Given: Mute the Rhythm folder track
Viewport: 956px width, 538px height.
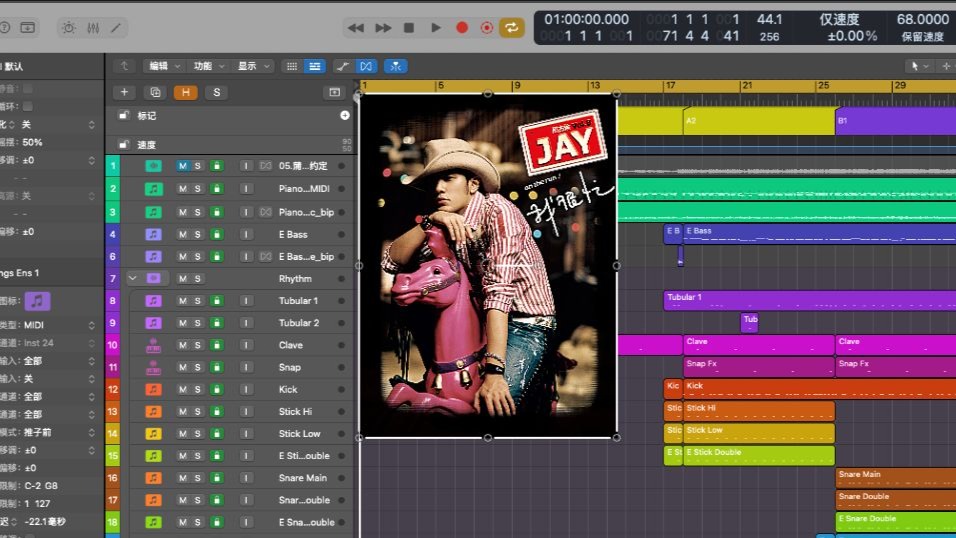Looking at the screenshot, I should point(182,279).
